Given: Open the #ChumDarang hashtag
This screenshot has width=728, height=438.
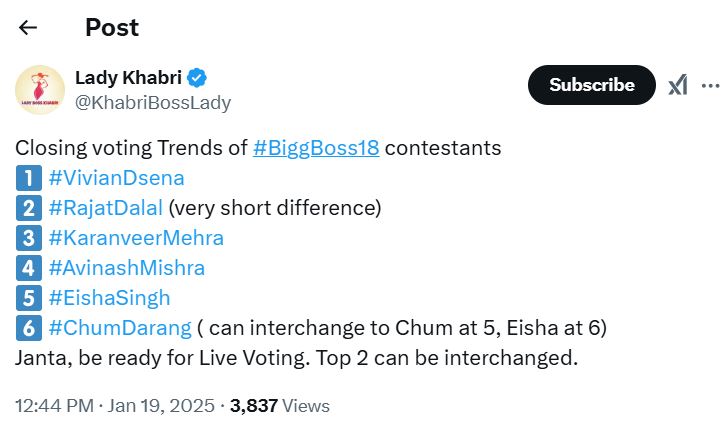Looking at the screenshot, I should coord(119,328).
